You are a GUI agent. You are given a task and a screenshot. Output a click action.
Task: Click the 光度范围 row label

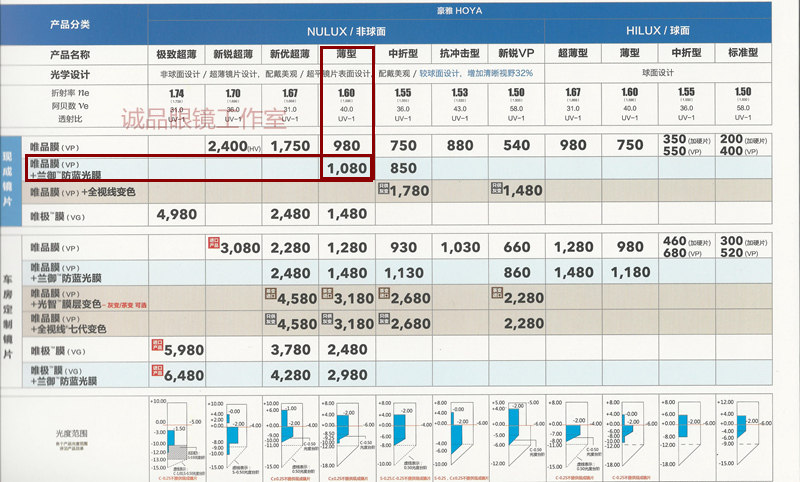coord(71,434)
